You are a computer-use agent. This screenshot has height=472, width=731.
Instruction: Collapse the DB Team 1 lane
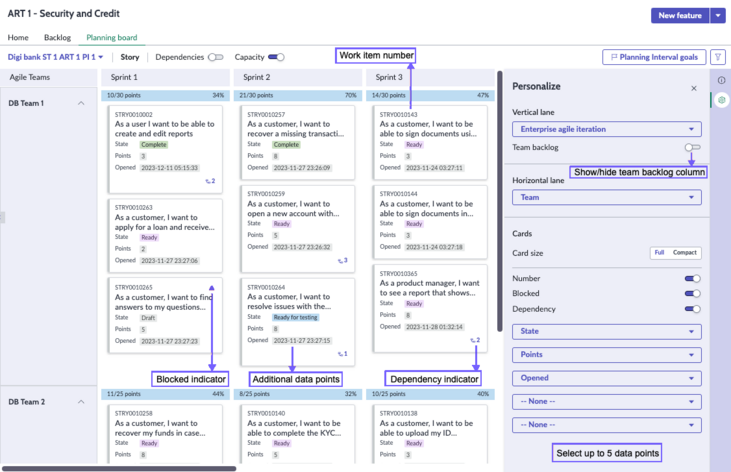click(x=81, y=103)
